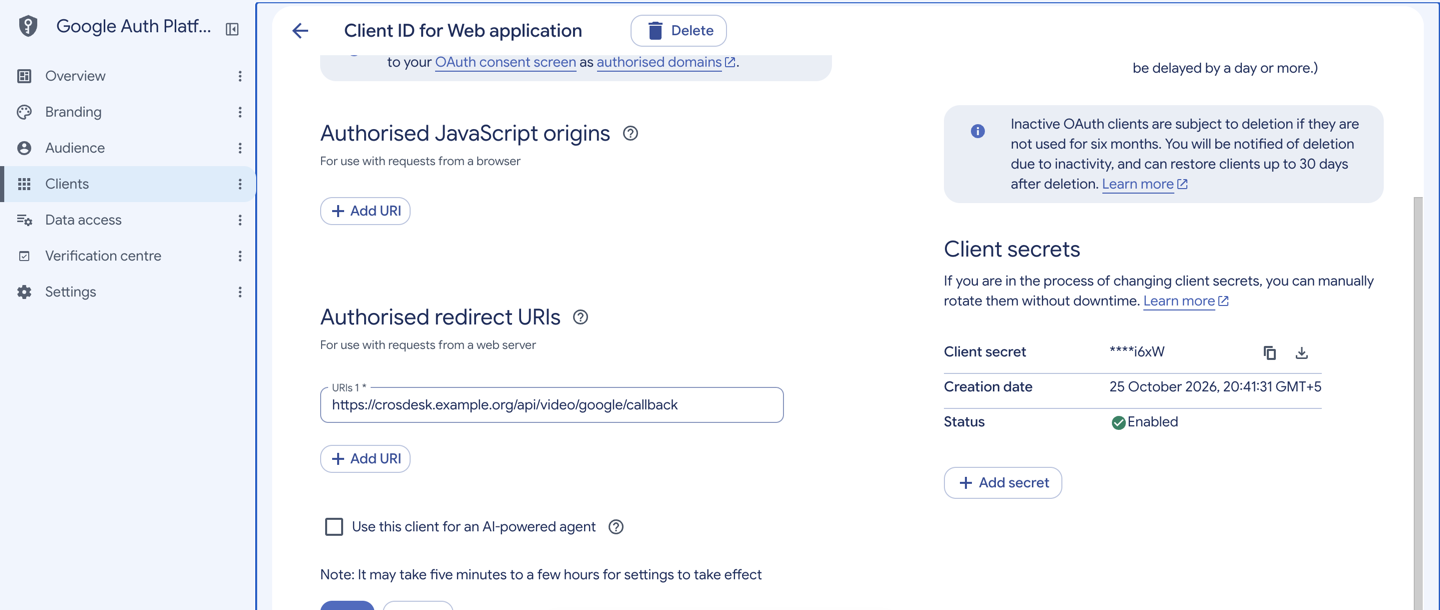Open the Verification centre page
This screenshot has height=610, width=1440.
pyautogui.click(x=103, y=256)
